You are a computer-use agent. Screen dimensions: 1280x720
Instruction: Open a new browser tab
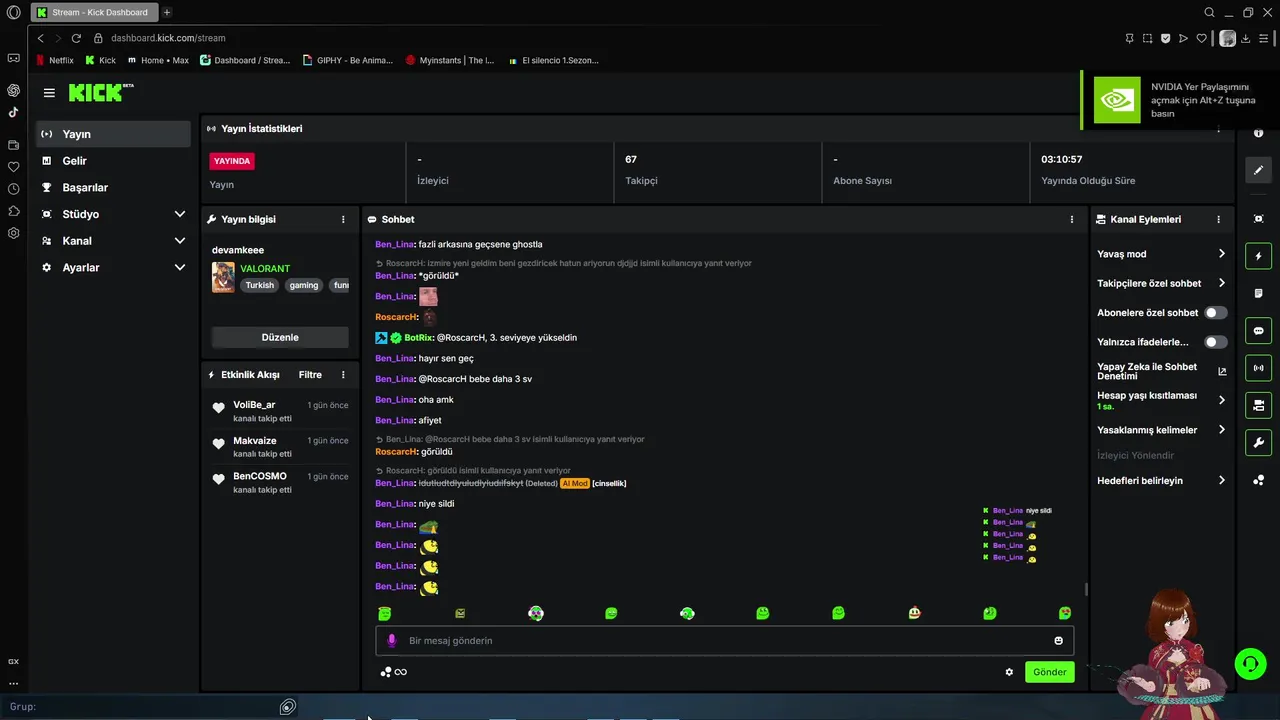[167, 13]
